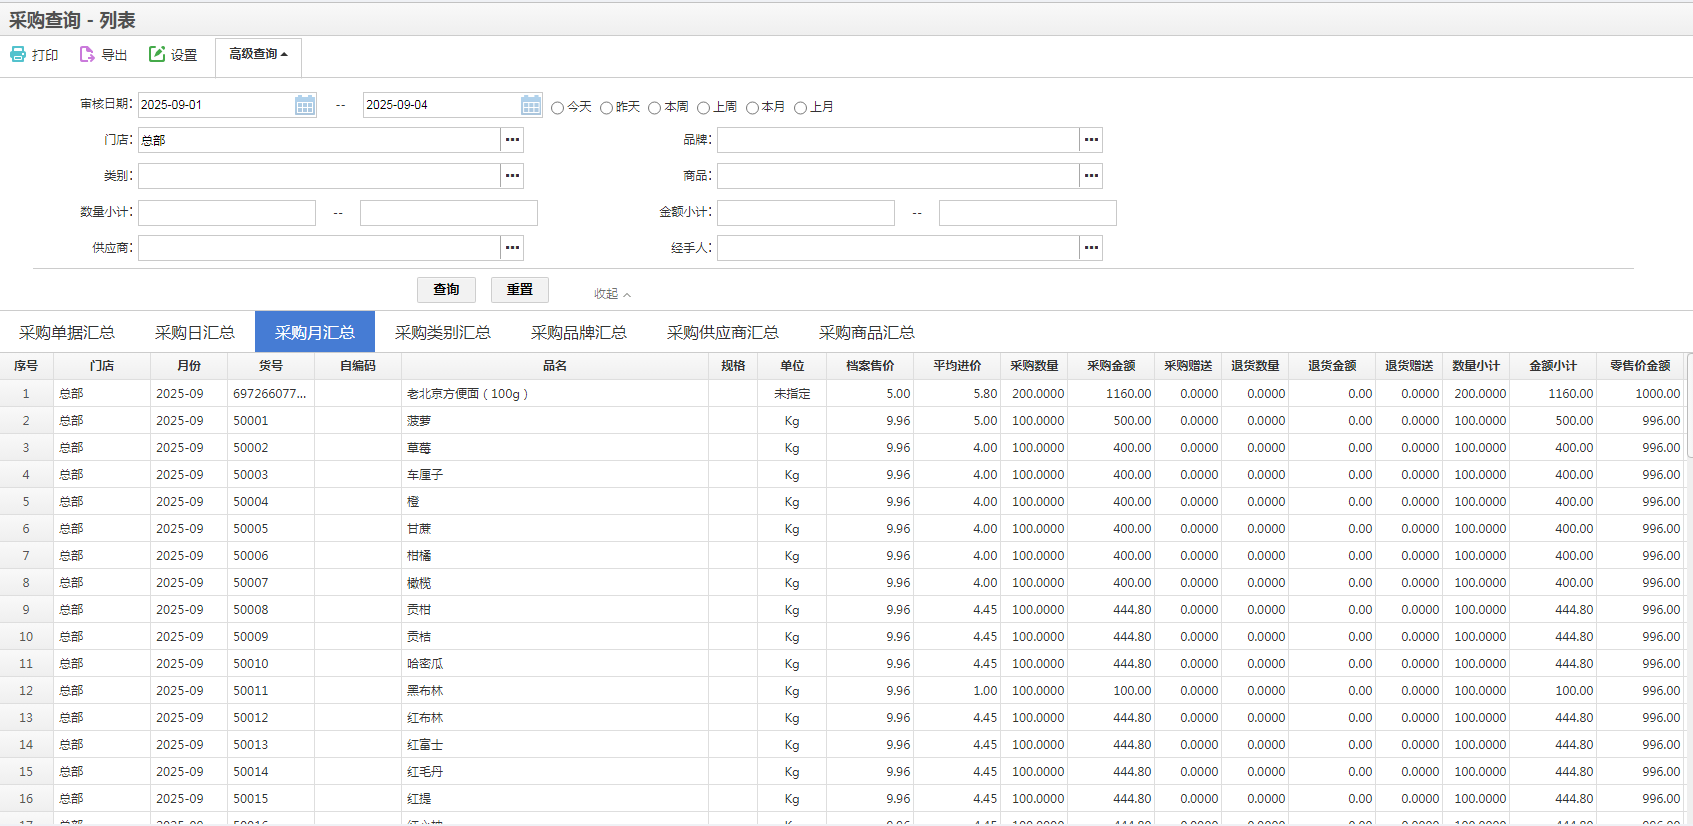Screen dimensions: 1693x826
Task: Choose the 上月 radio option
Action: 800,108
